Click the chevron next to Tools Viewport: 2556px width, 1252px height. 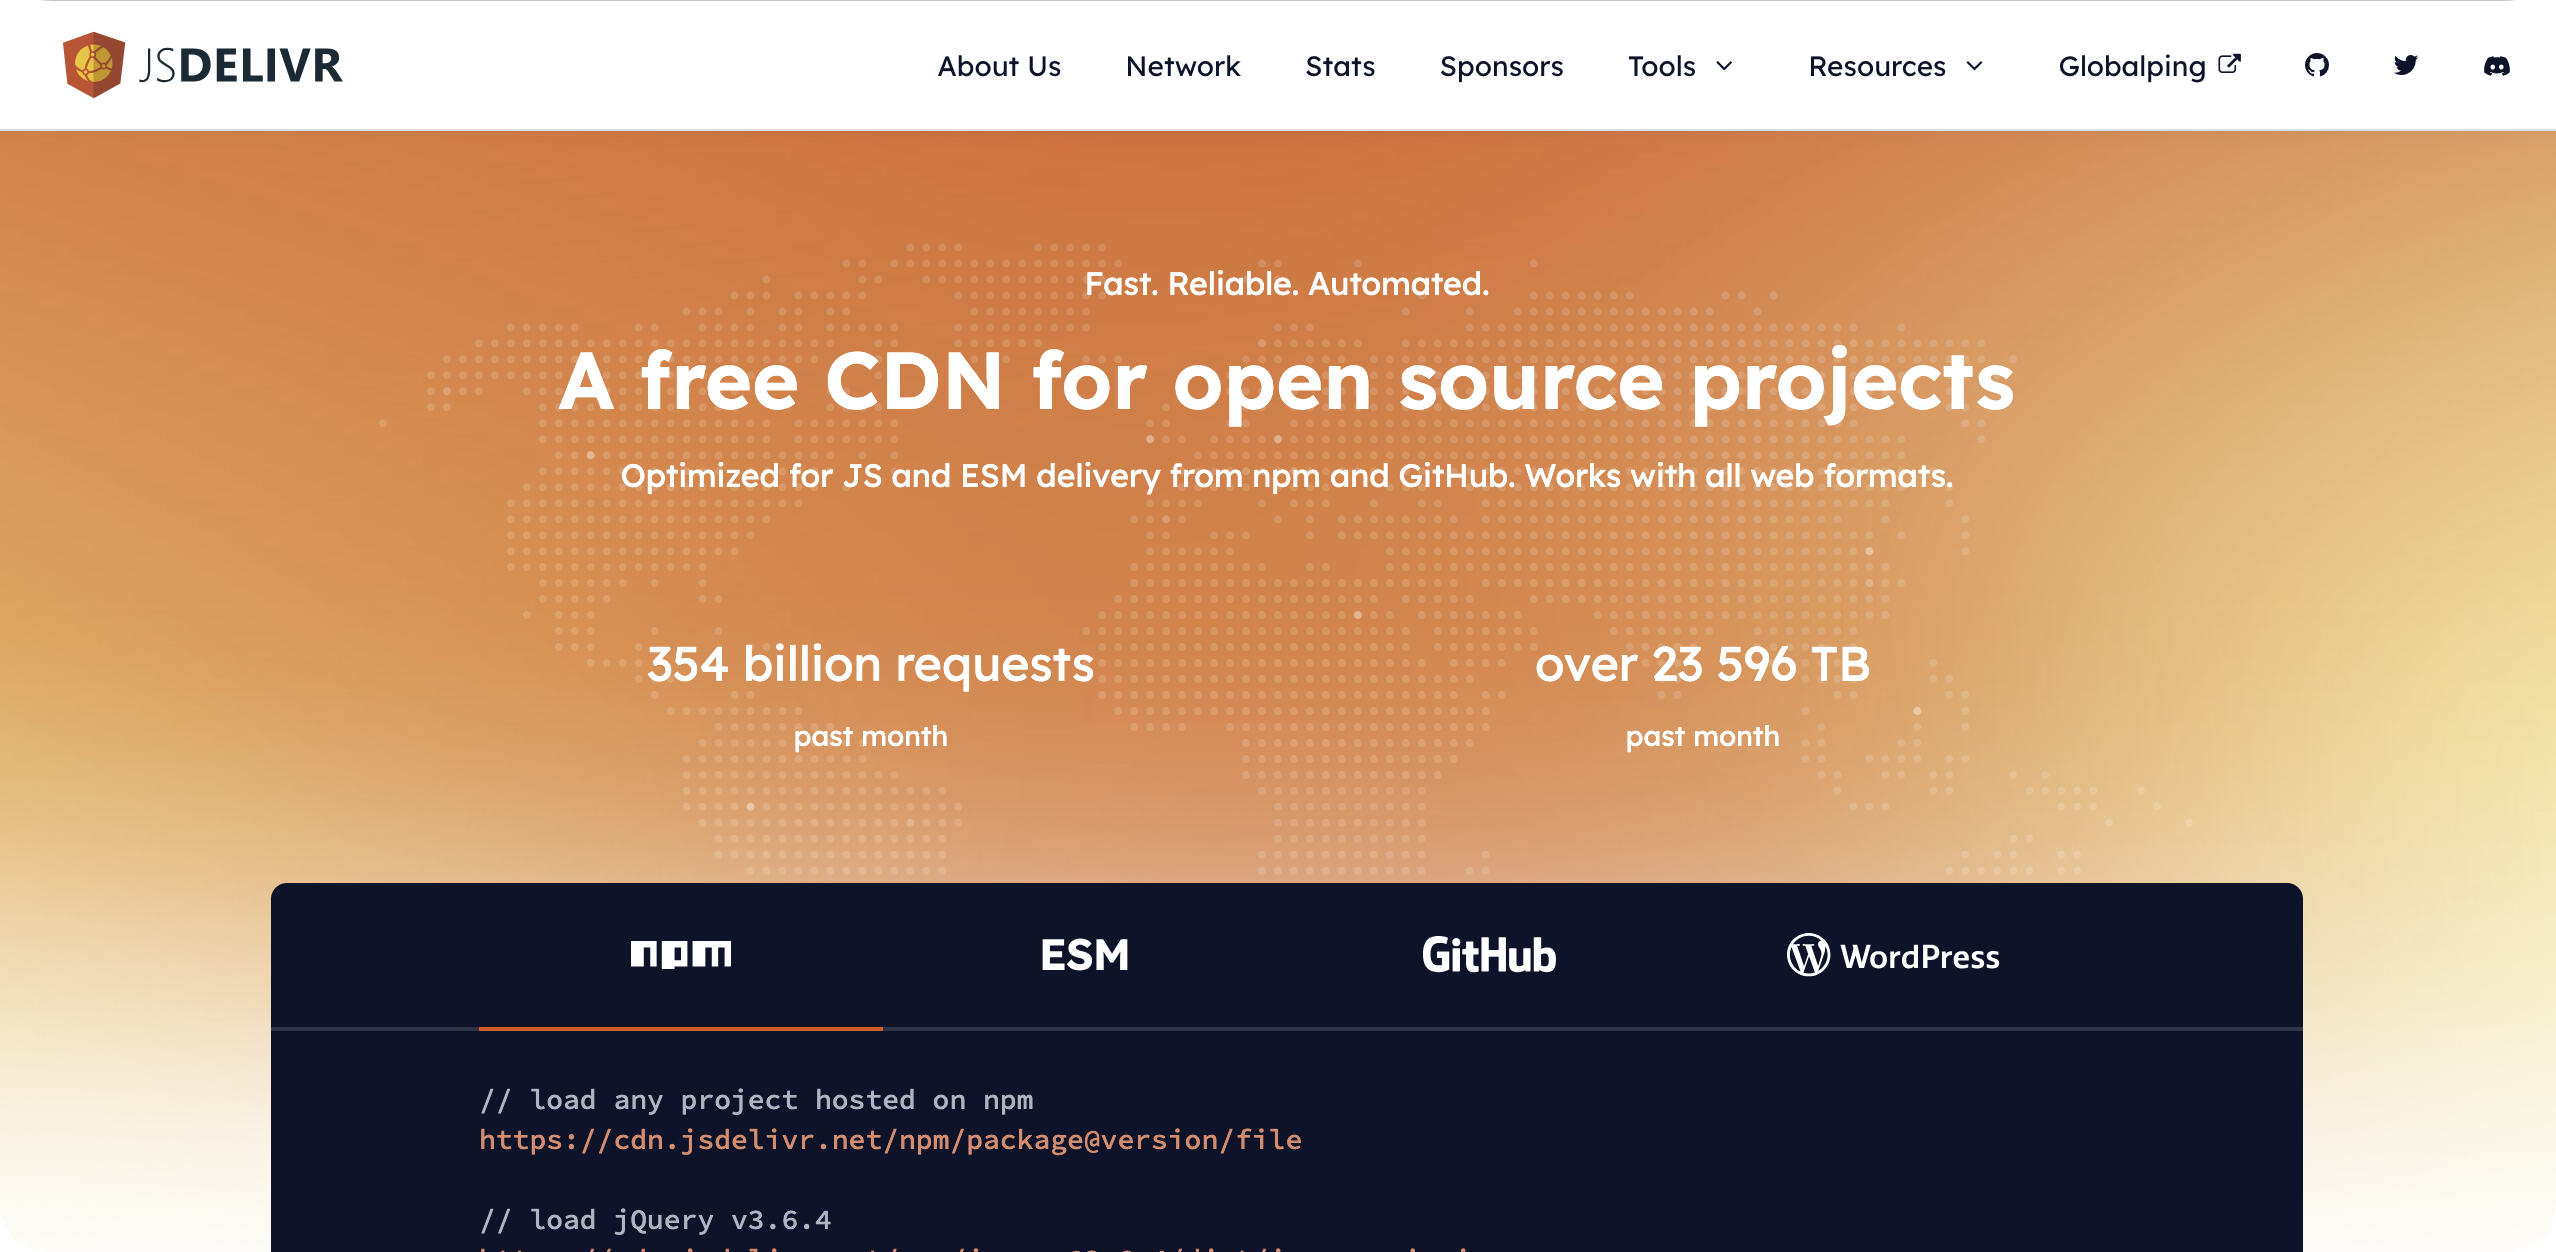[1724, 66]
